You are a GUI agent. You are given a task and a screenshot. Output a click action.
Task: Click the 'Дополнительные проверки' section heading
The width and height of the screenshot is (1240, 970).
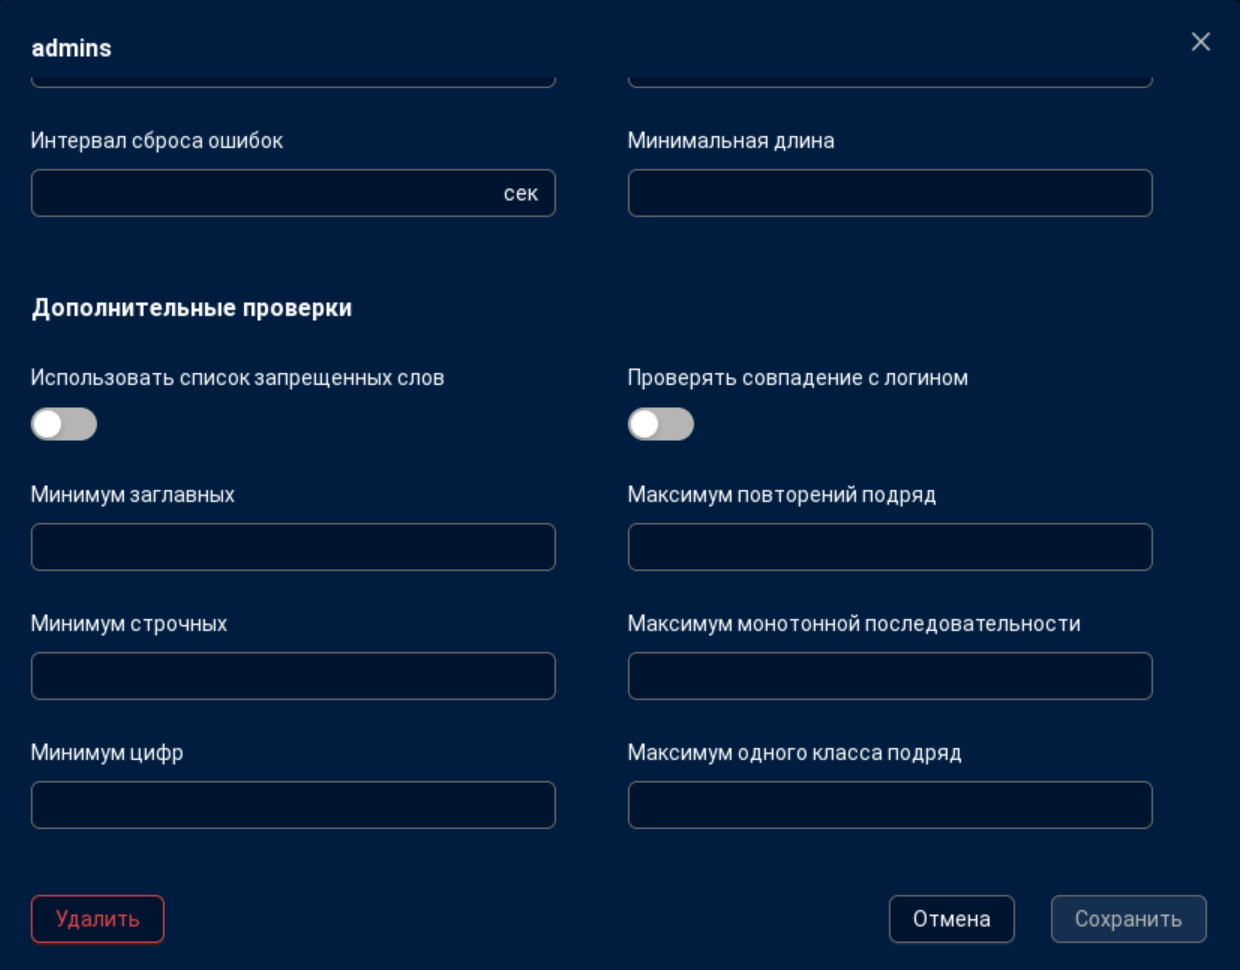tap(191, 308)
